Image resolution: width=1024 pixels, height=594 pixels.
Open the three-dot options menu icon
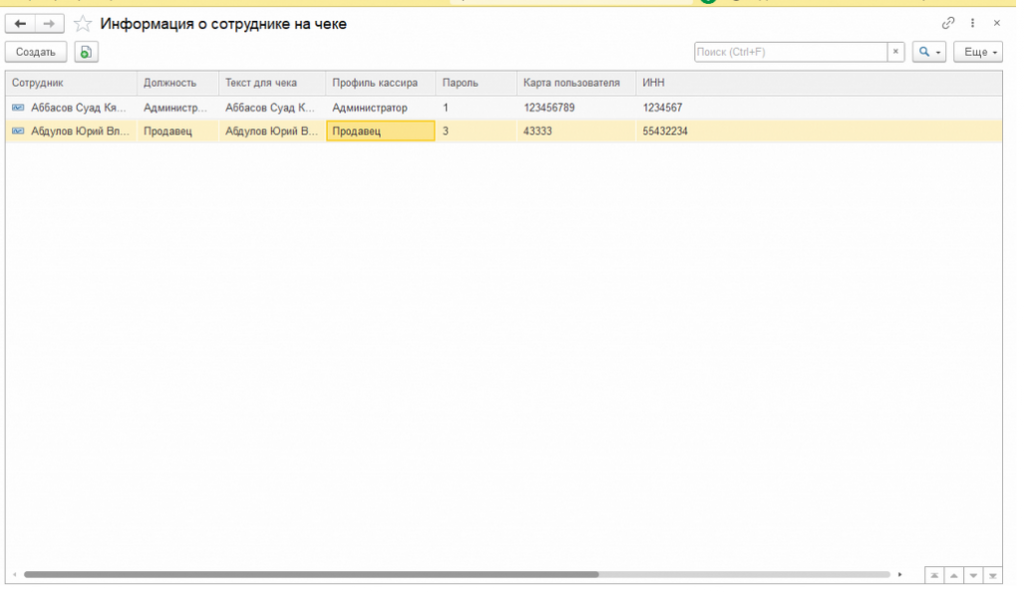point(972,23)
